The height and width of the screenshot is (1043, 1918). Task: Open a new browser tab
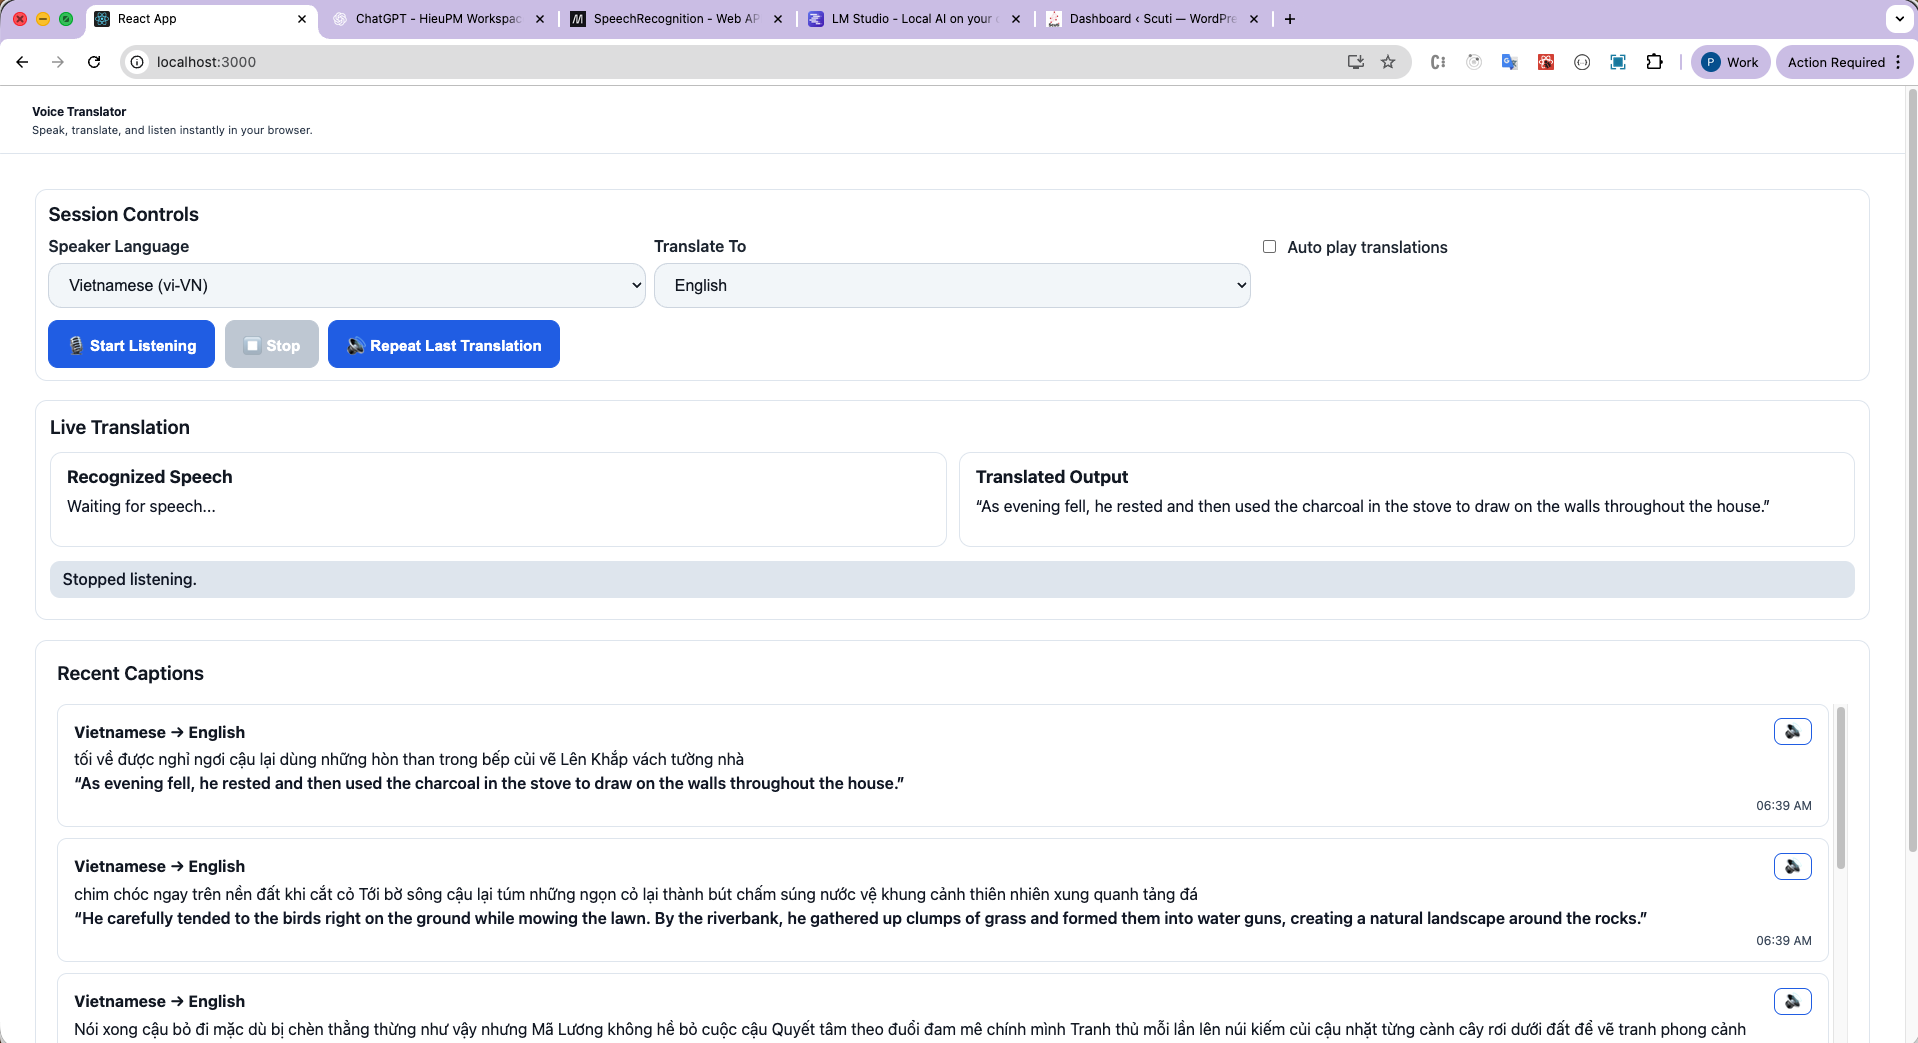pos(1290,19)
